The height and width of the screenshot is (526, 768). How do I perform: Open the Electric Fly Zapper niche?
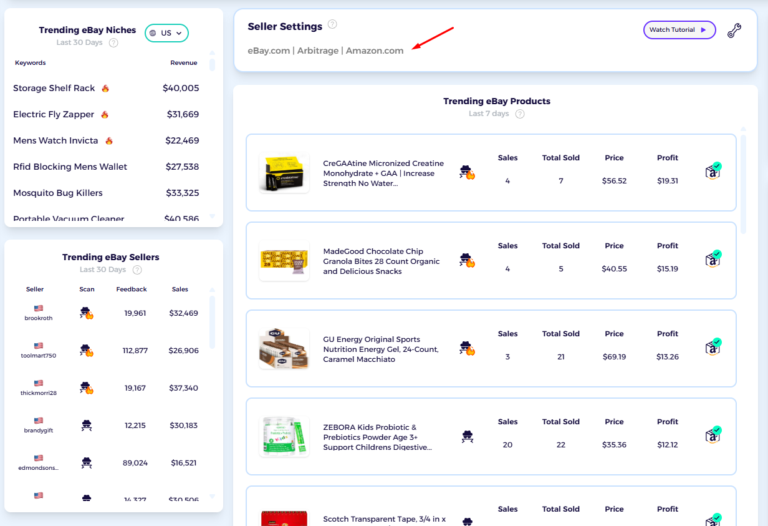point(53,114)
